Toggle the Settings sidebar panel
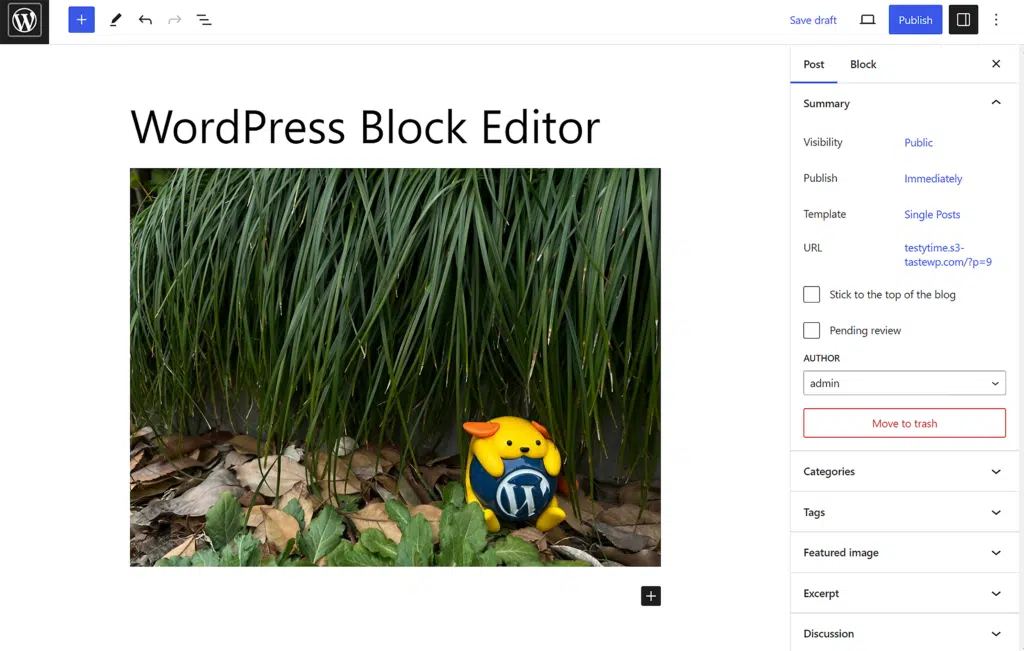 tap(962, 20)
